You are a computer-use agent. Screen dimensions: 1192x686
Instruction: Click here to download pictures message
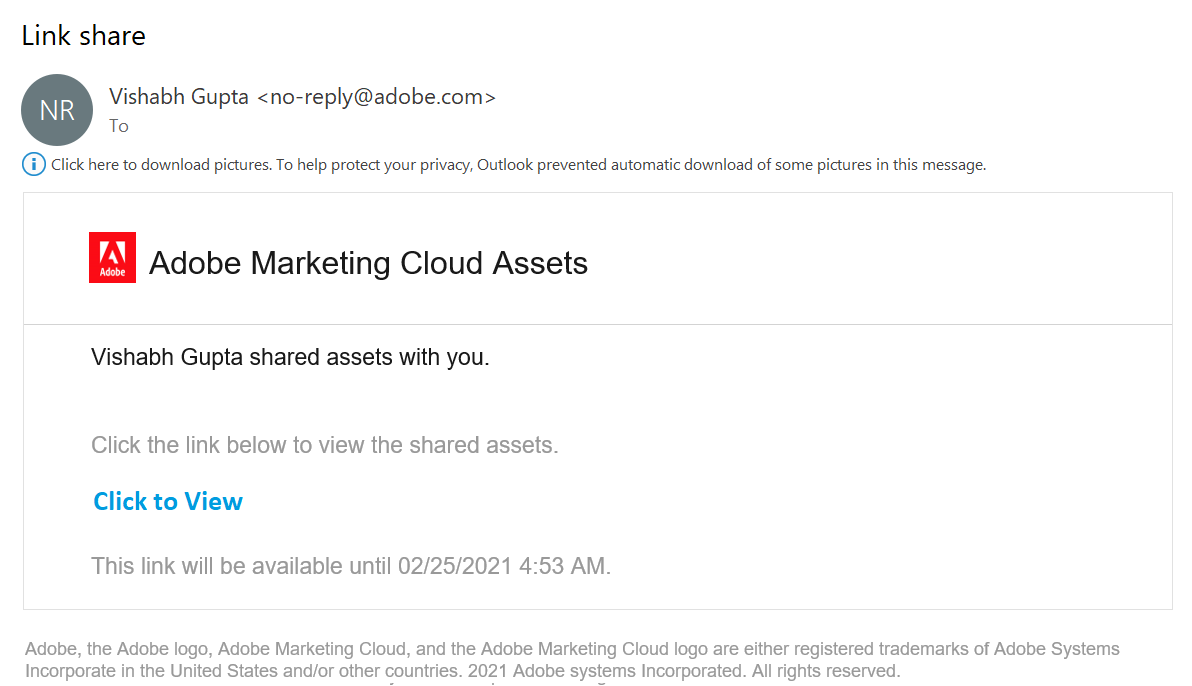point(161,165)
